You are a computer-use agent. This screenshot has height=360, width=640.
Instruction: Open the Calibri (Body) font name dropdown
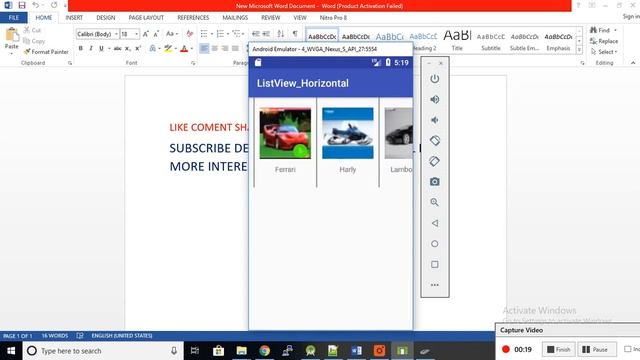point(116,34)
